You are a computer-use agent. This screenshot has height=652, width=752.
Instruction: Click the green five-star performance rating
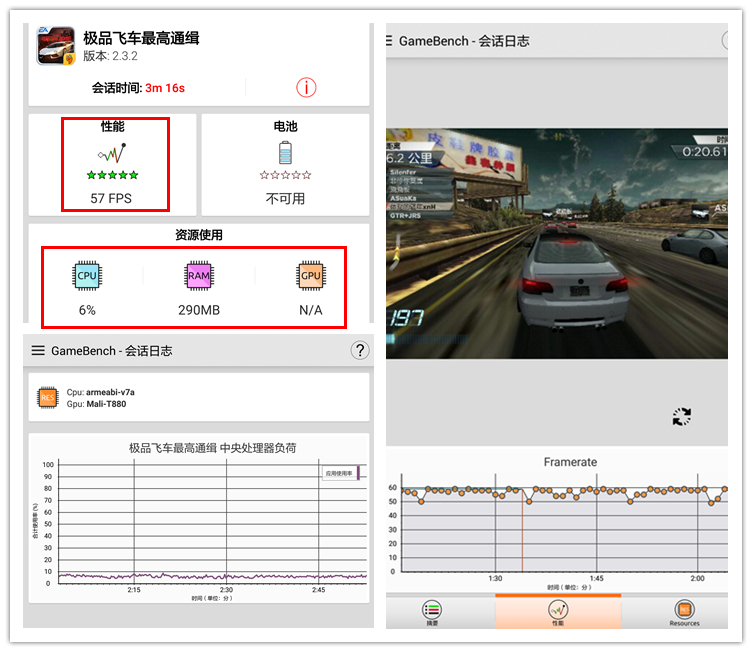(112, 175)
